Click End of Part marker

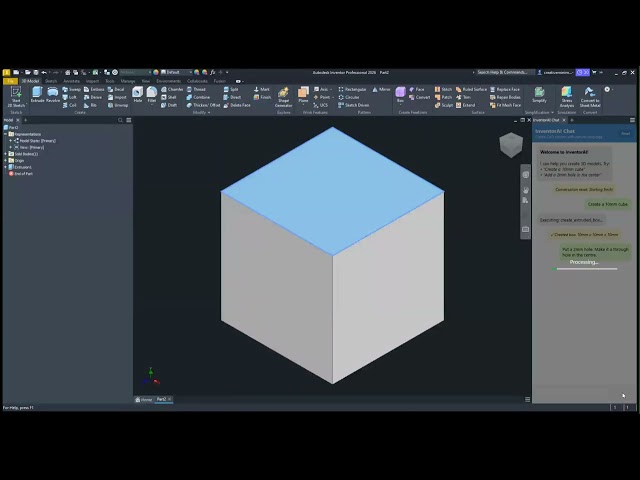click(21, 173)
